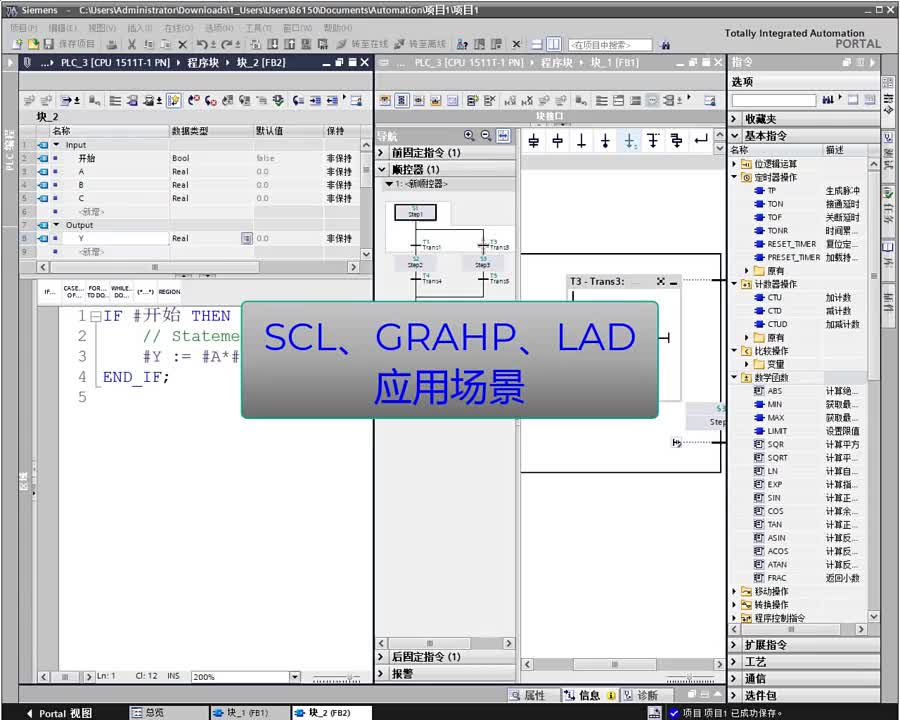Click the SCL editor zoom slider

(x=337, y=678)
